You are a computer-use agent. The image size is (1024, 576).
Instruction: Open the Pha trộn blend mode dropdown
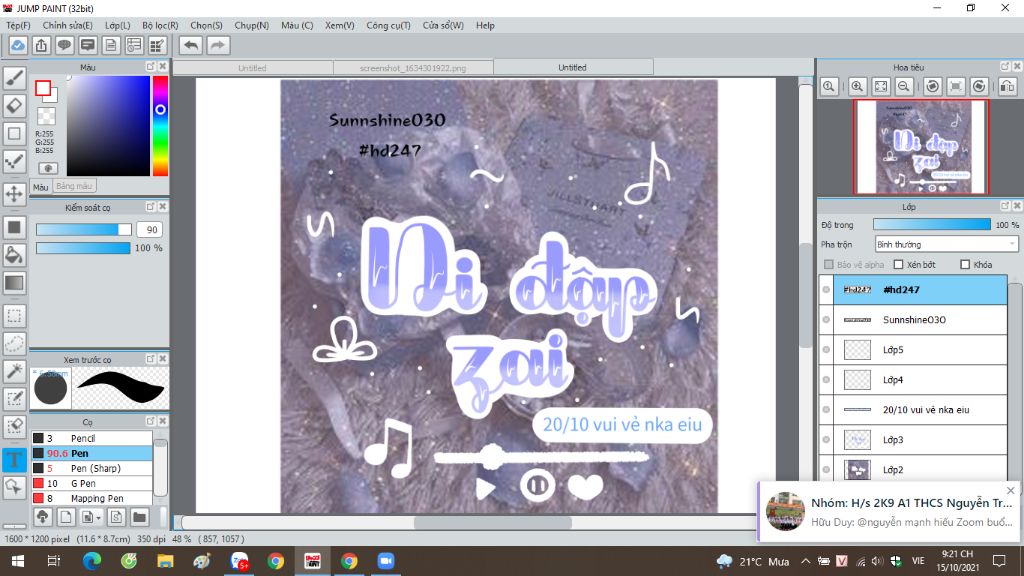tap(946, 244)
